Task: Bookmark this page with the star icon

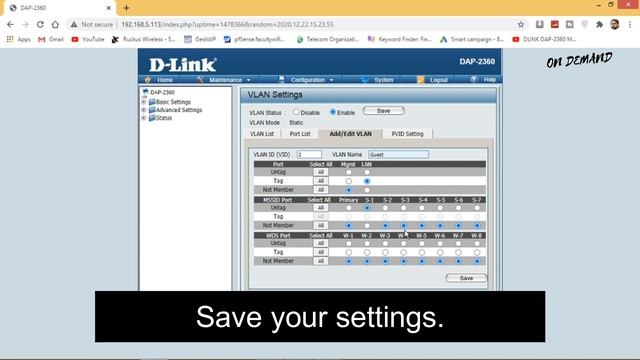Action: click(521, 24)
